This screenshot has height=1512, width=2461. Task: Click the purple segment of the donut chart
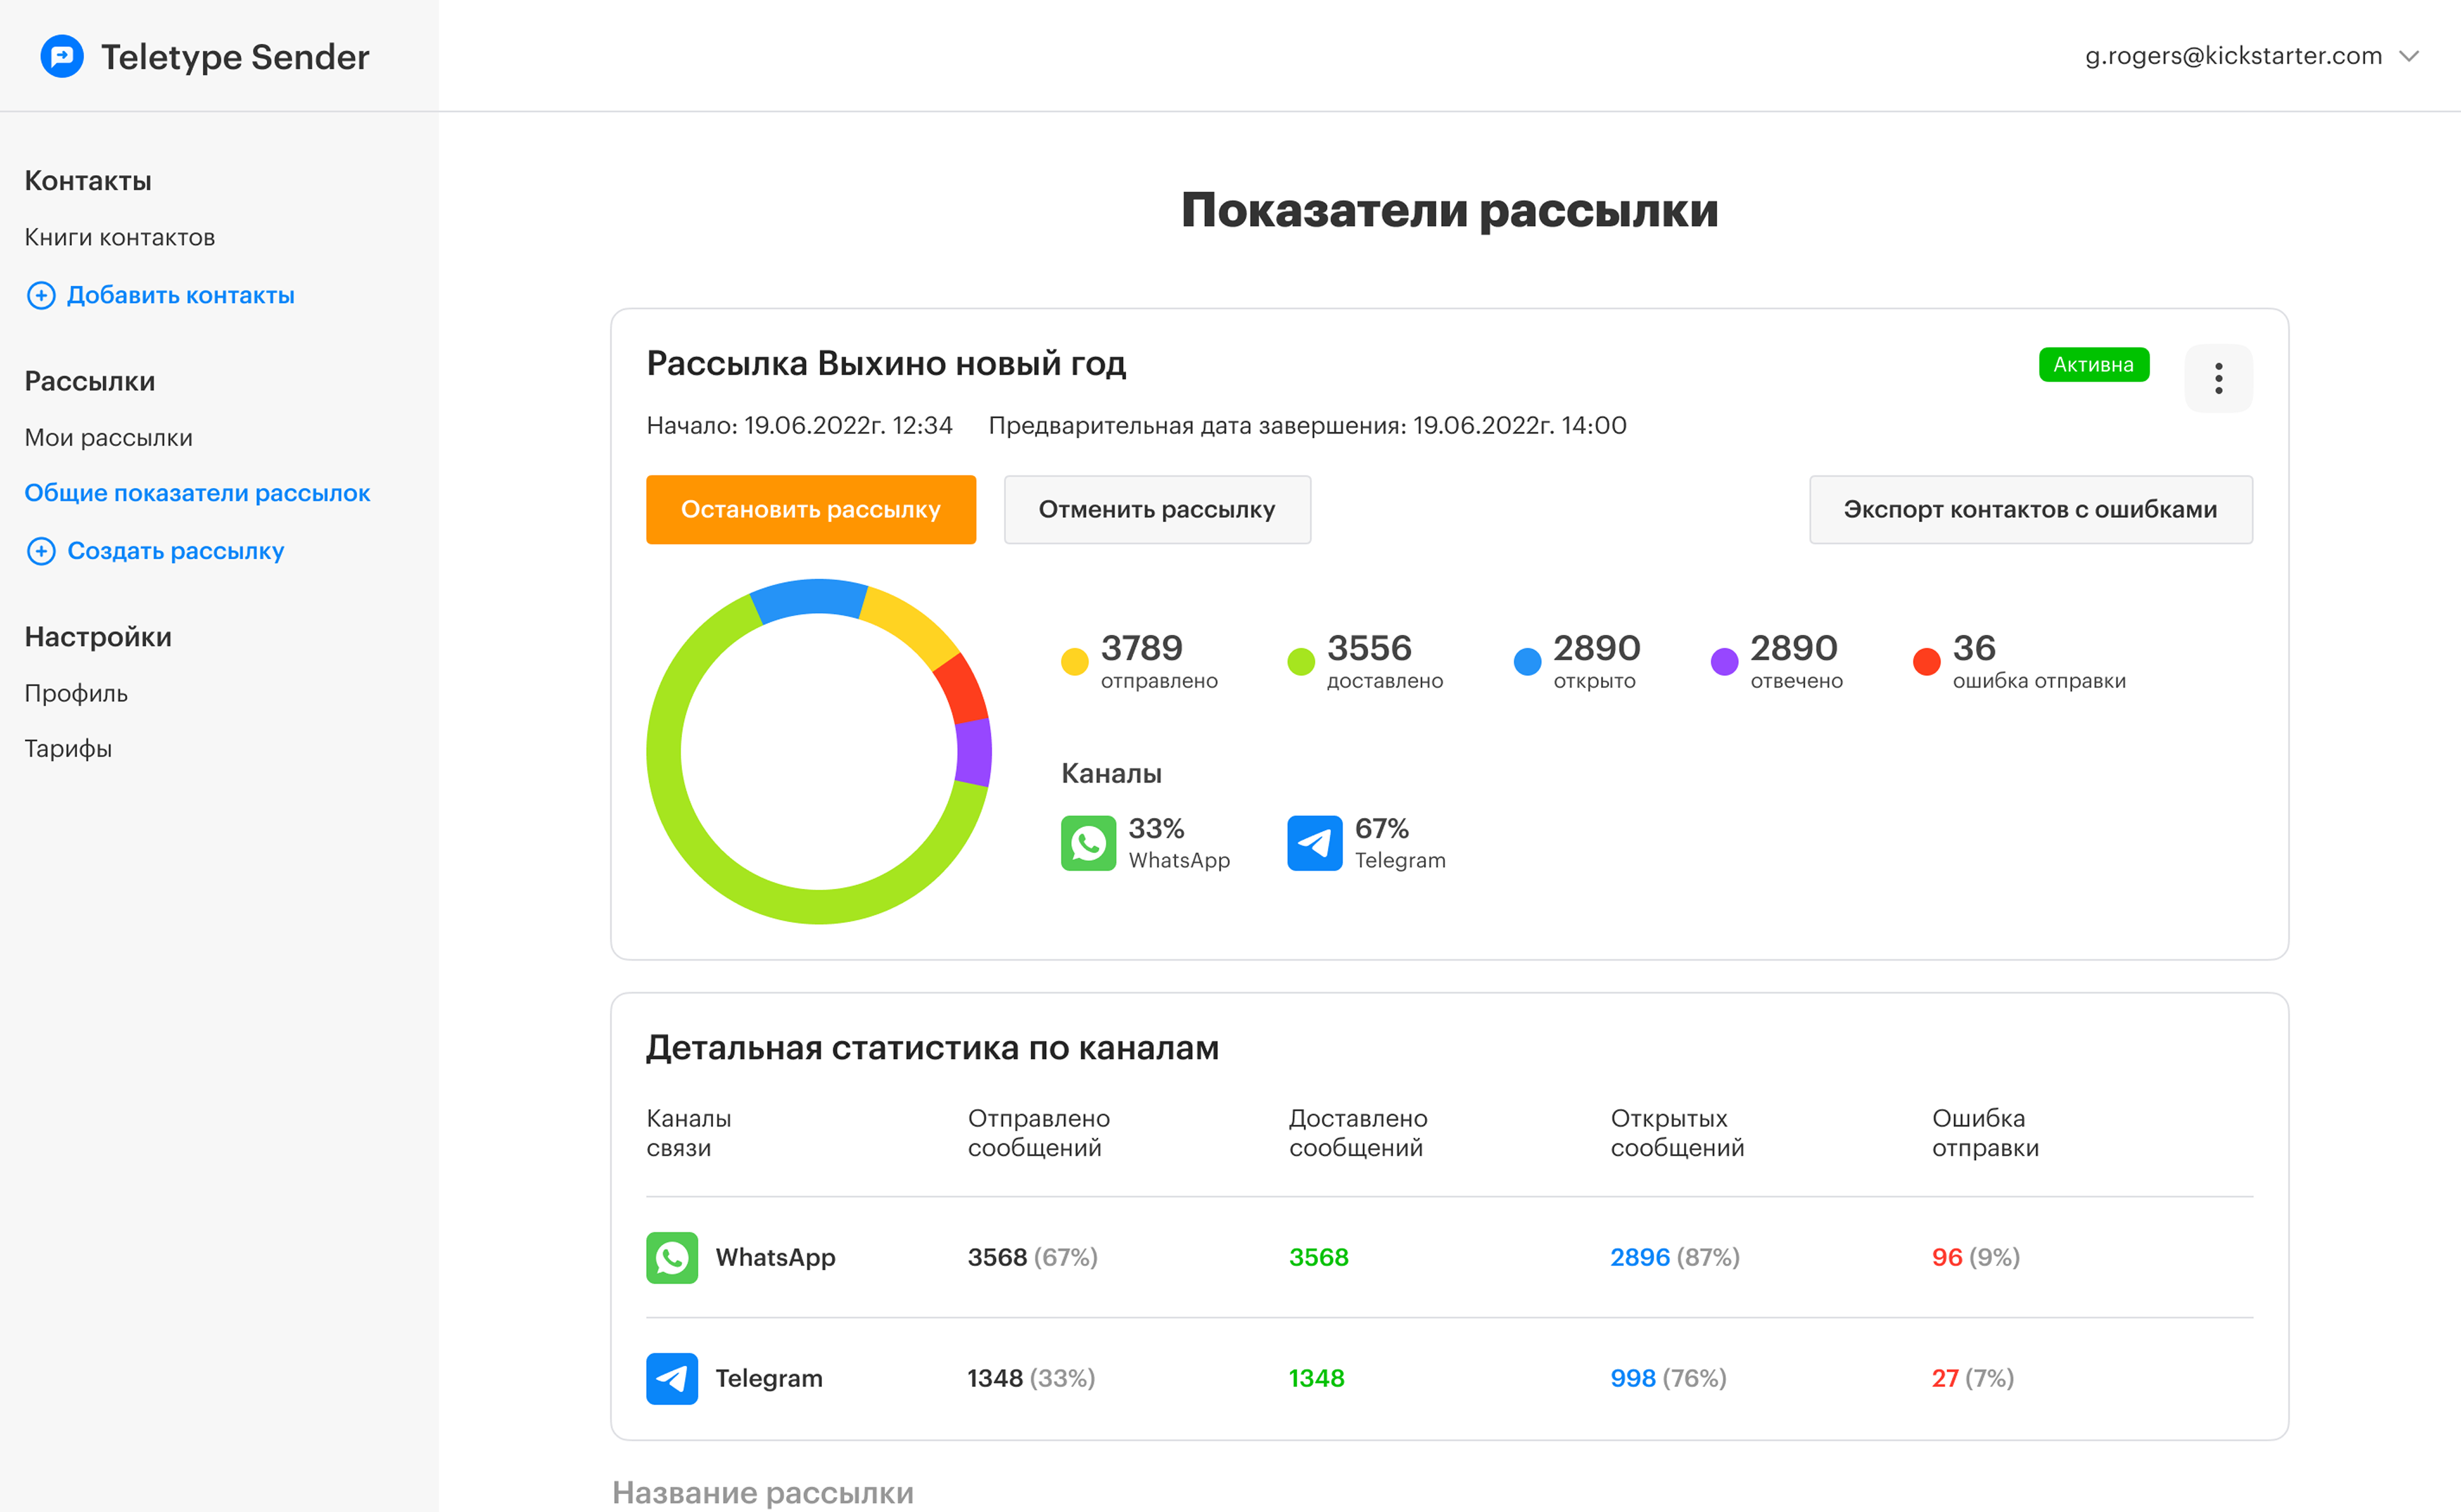[x=973, y=753]
